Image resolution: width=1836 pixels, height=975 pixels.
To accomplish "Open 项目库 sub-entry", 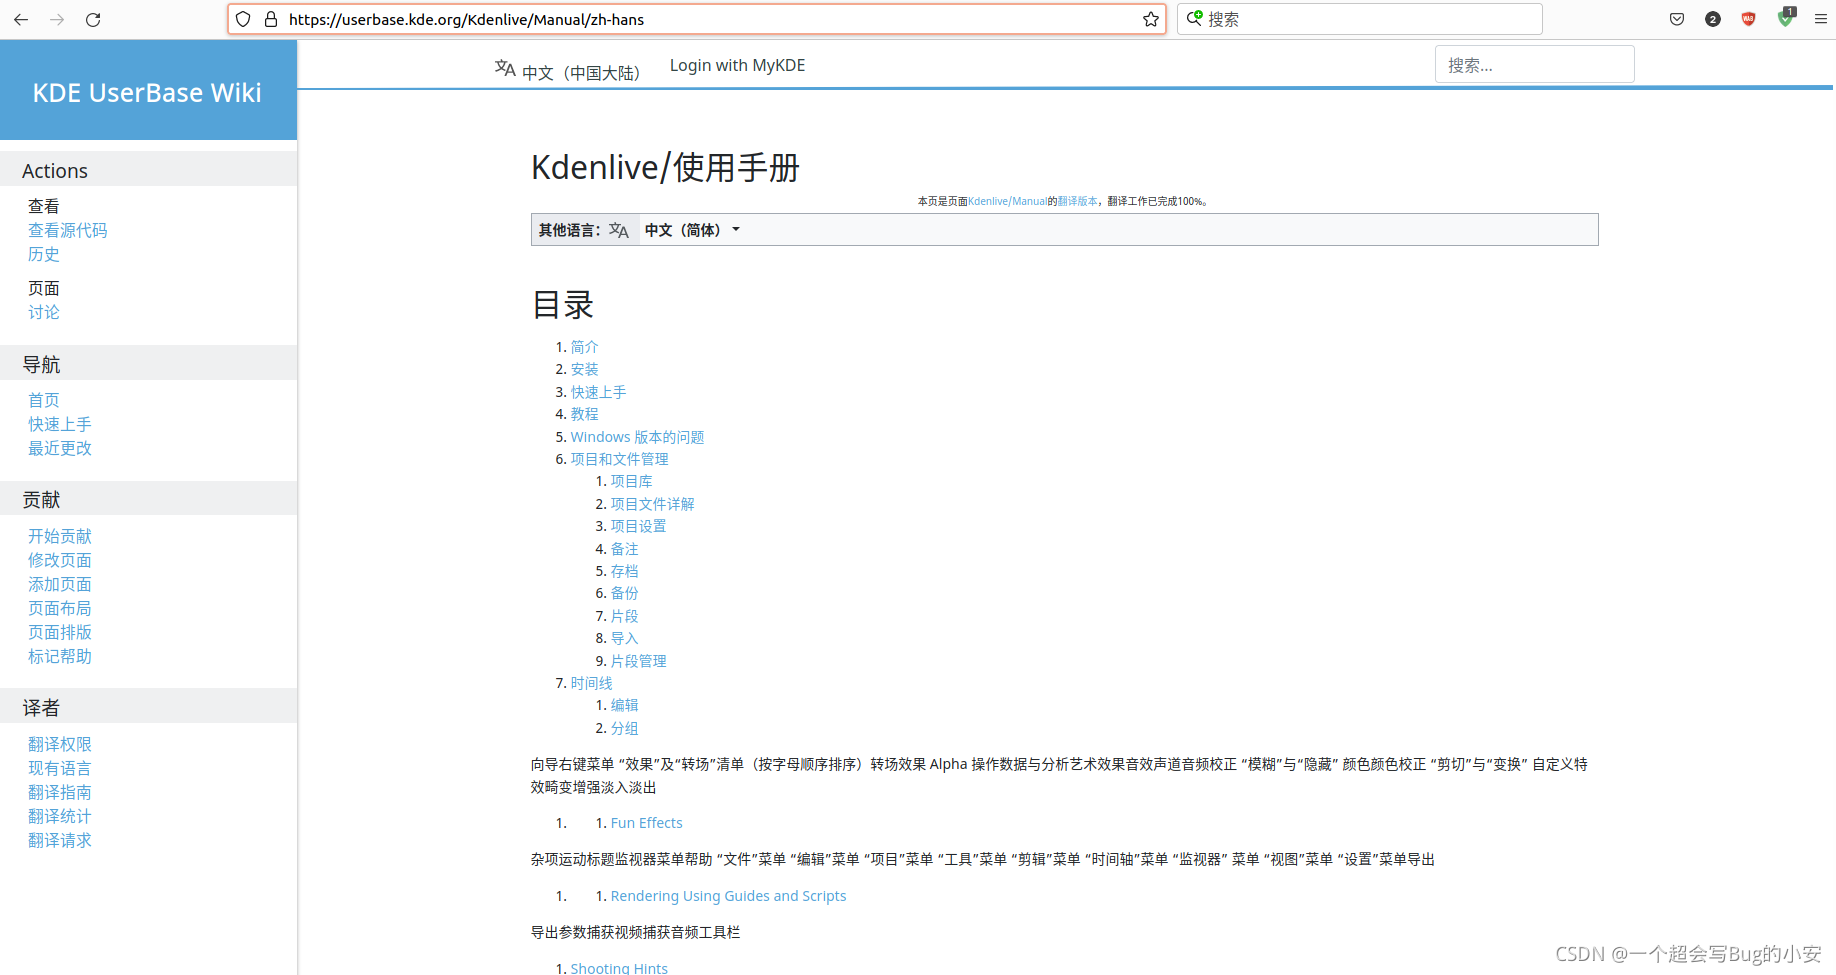I will tap(631, 482).
